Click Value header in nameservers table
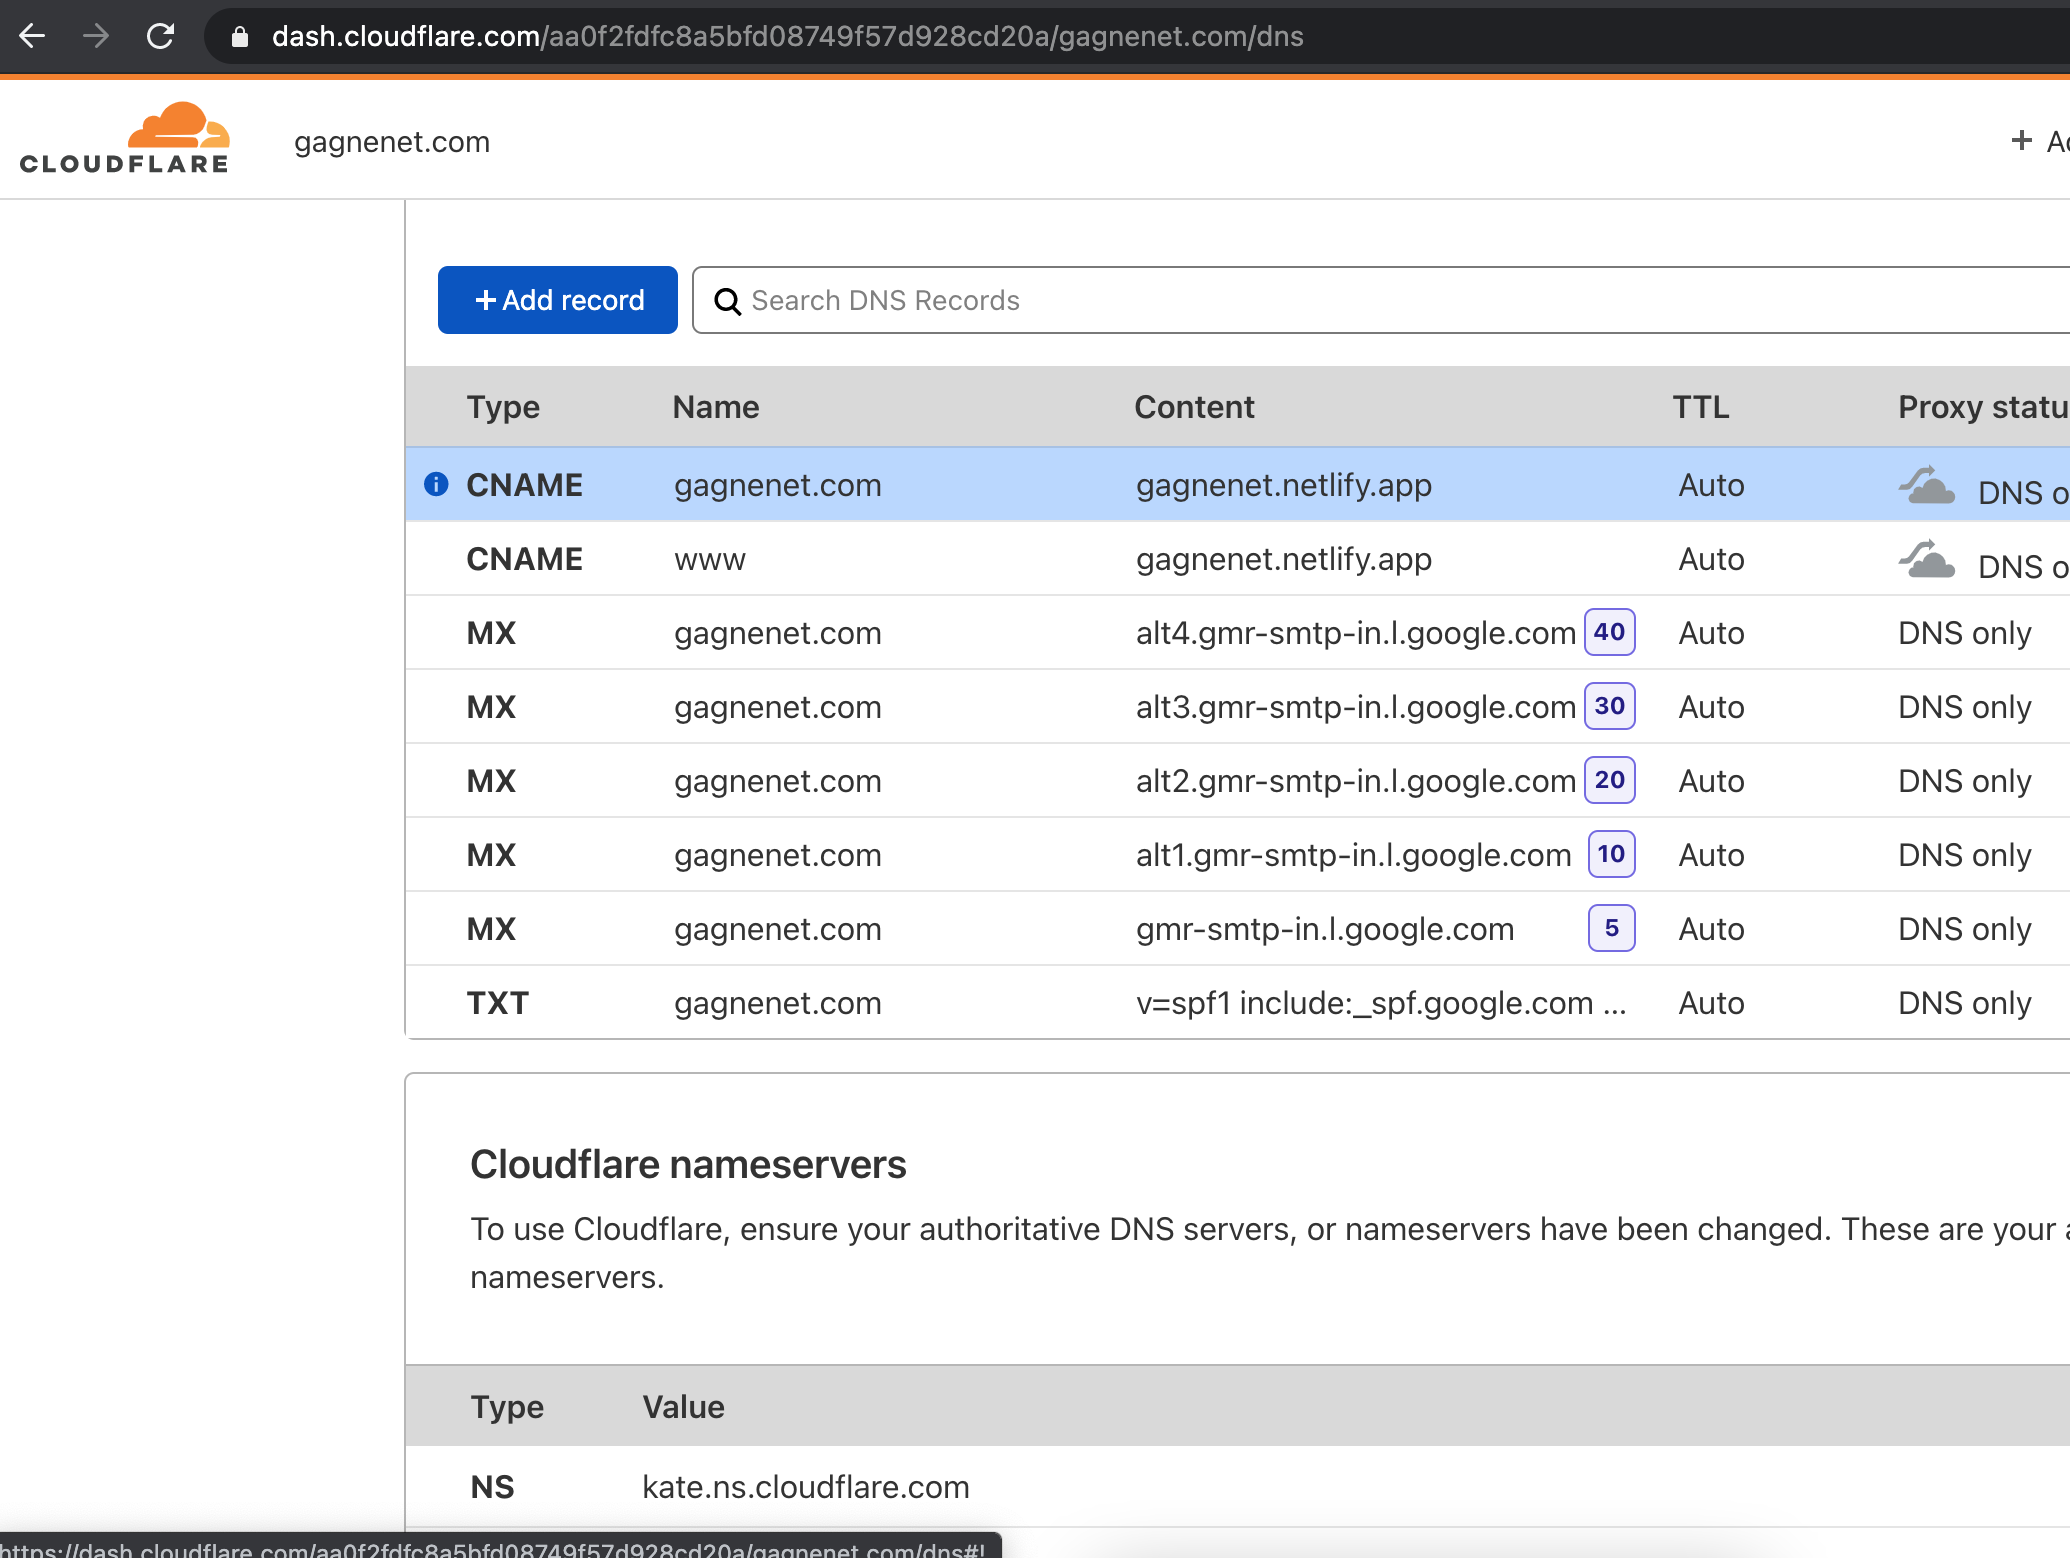Viewport: 2070px width, 1558px height. [684, 1407]
